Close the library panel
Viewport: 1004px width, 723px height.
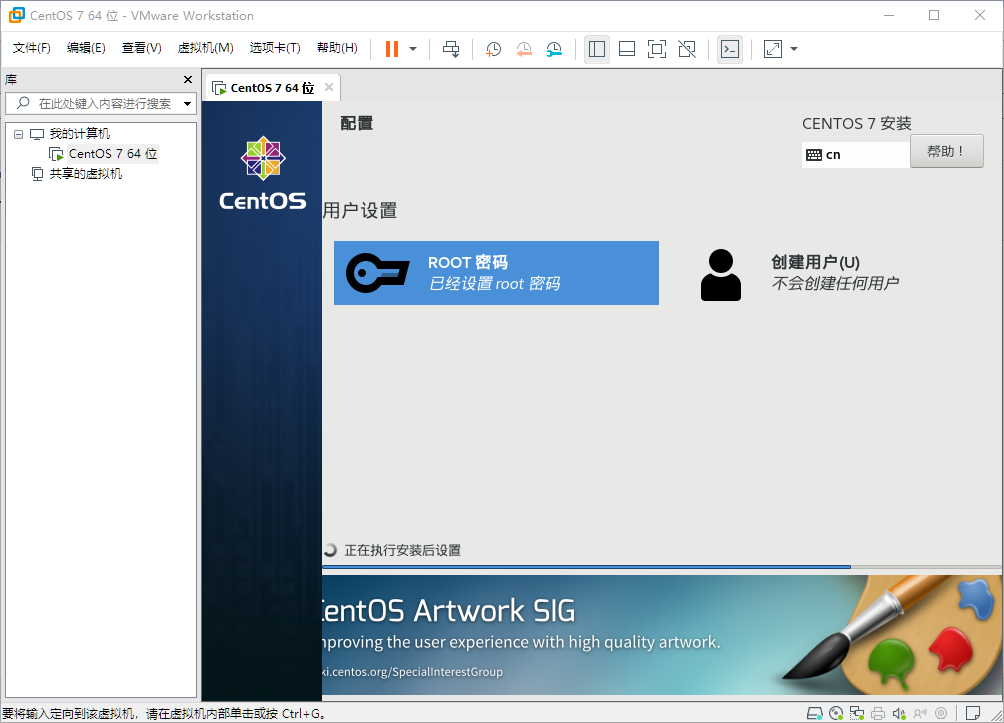pos(188,79)
